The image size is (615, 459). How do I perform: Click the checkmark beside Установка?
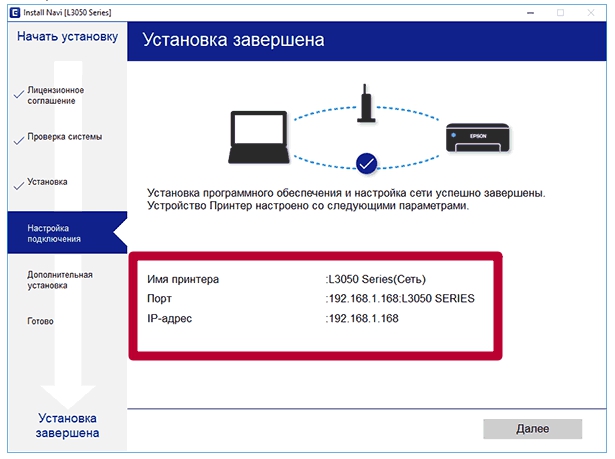point(18,186)
